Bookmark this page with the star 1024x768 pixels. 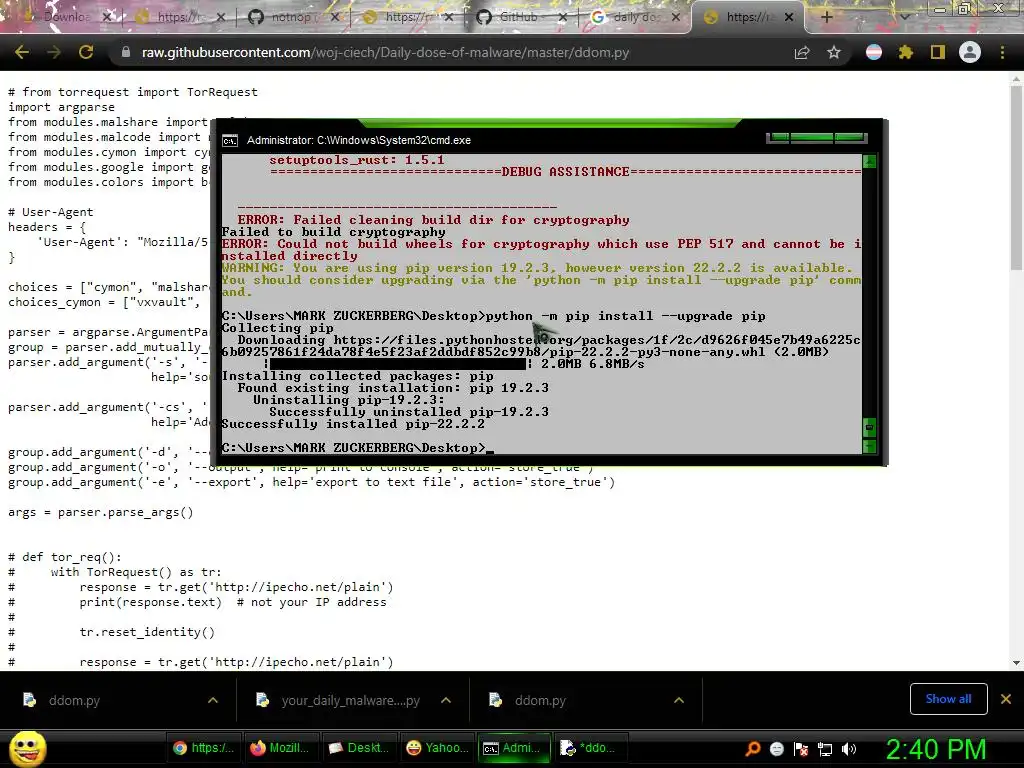[x=833, y=52]
